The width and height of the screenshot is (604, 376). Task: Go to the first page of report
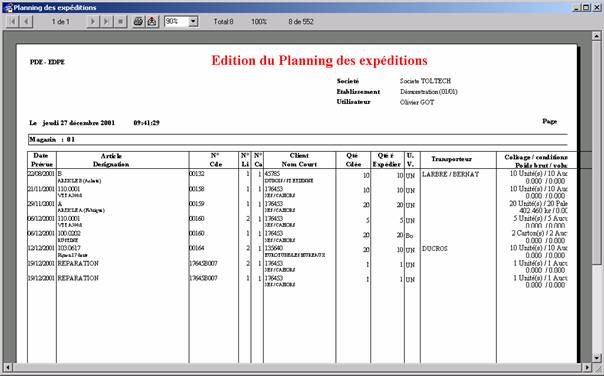pyautogui.click(x=13, y=22)
